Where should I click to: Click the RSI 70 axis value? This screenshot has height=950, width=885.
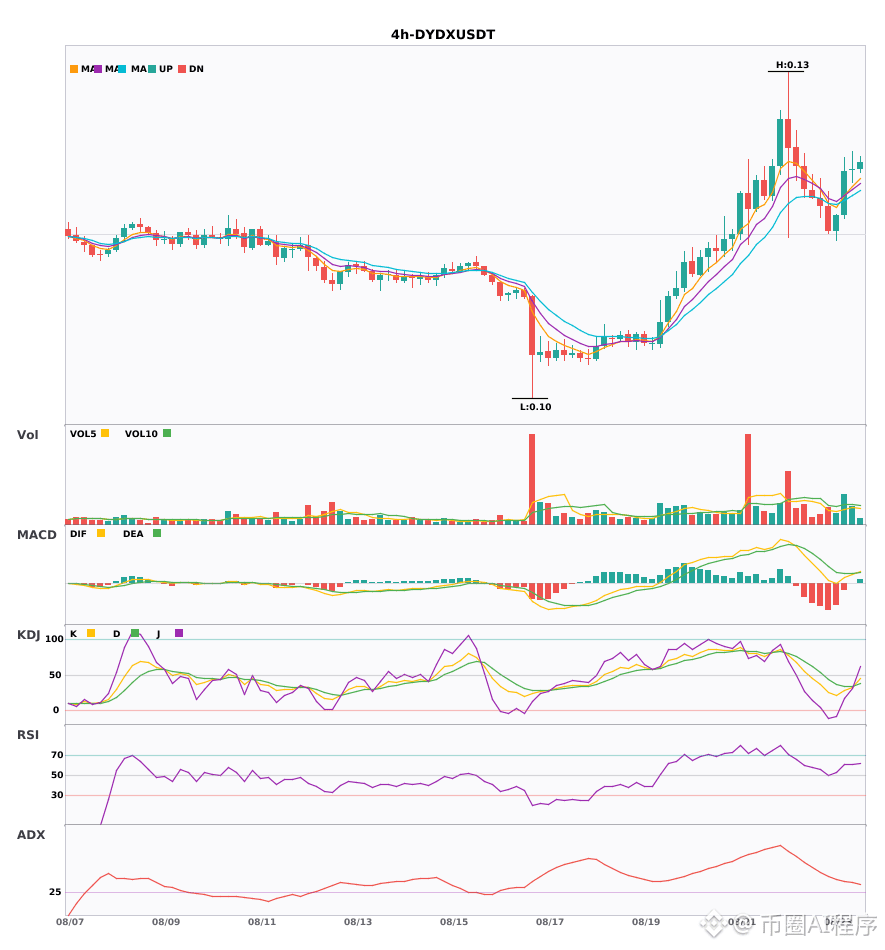pos(57,755)
